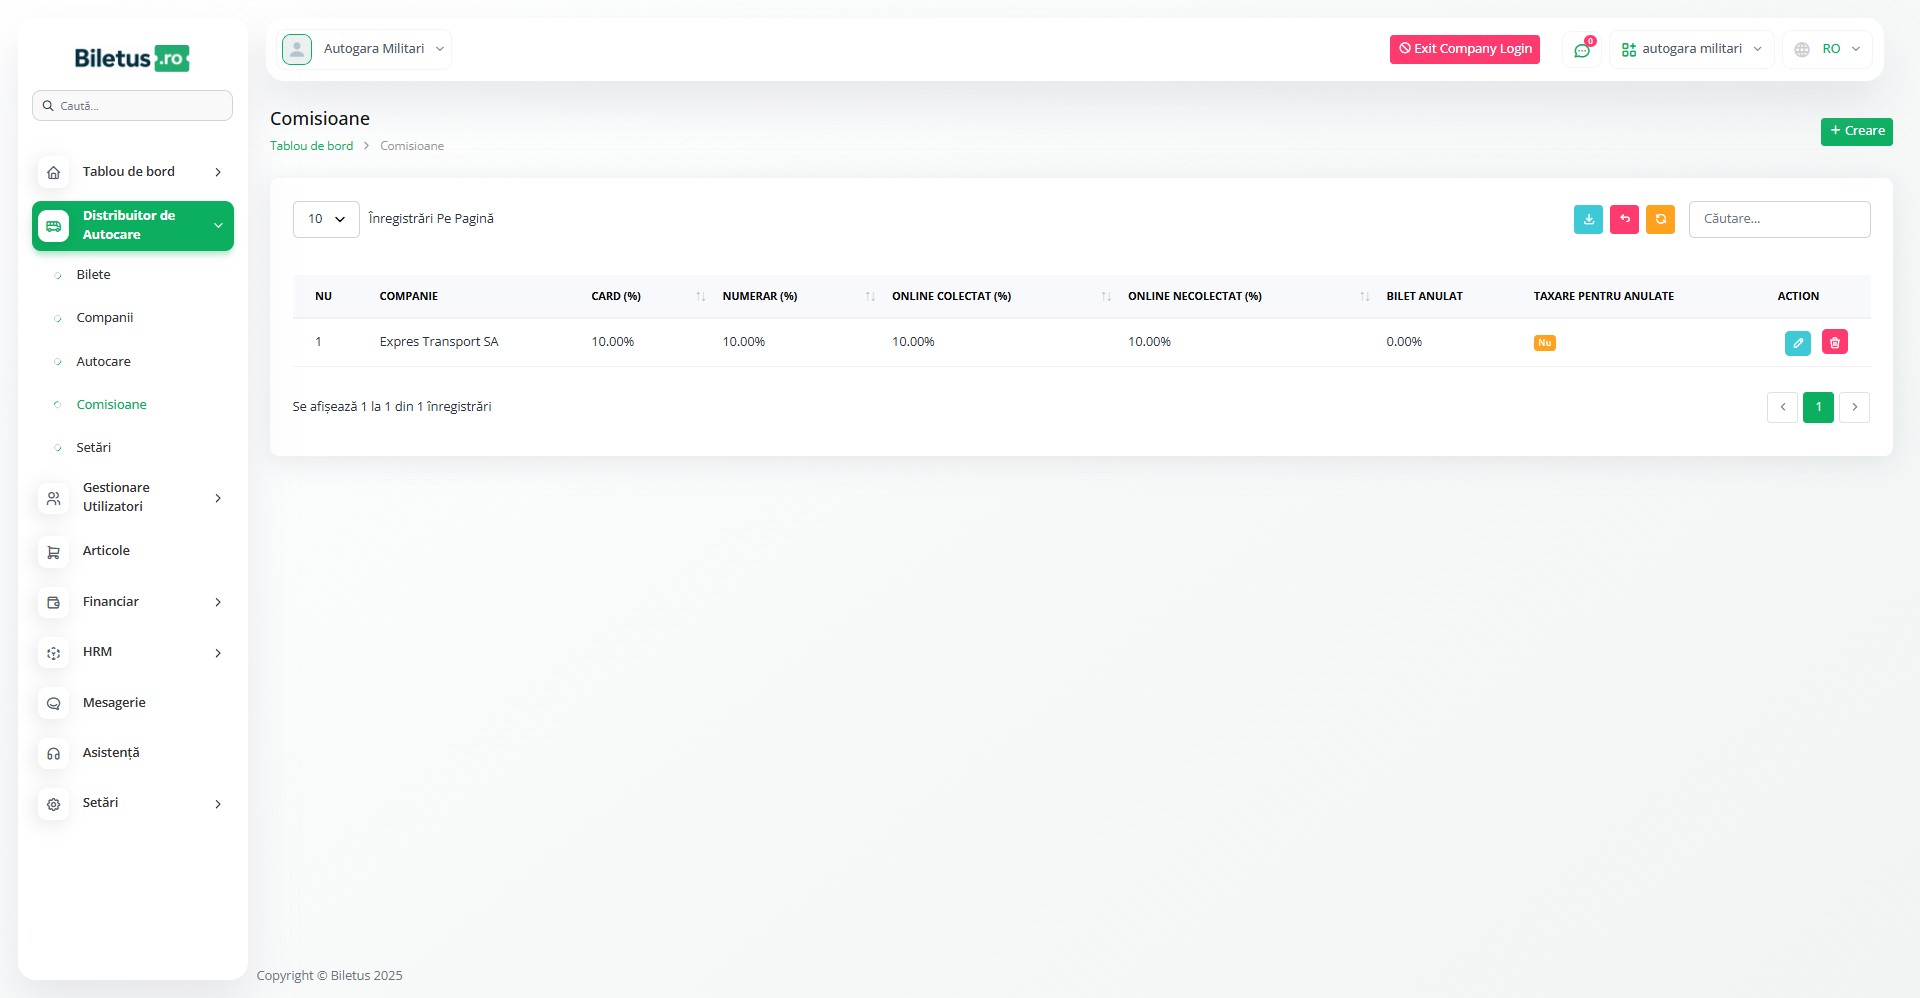The image size is (1920, 998).
Task: Open the records per page dropdown
Action: [325, 219]
